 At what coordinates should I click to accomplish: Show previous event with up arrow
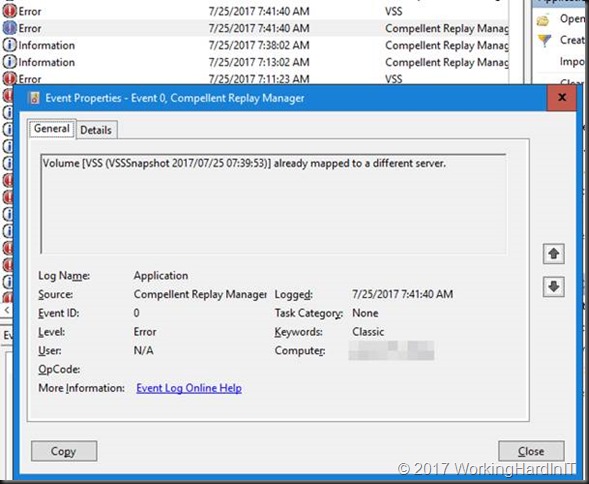(x=553, y=254)
